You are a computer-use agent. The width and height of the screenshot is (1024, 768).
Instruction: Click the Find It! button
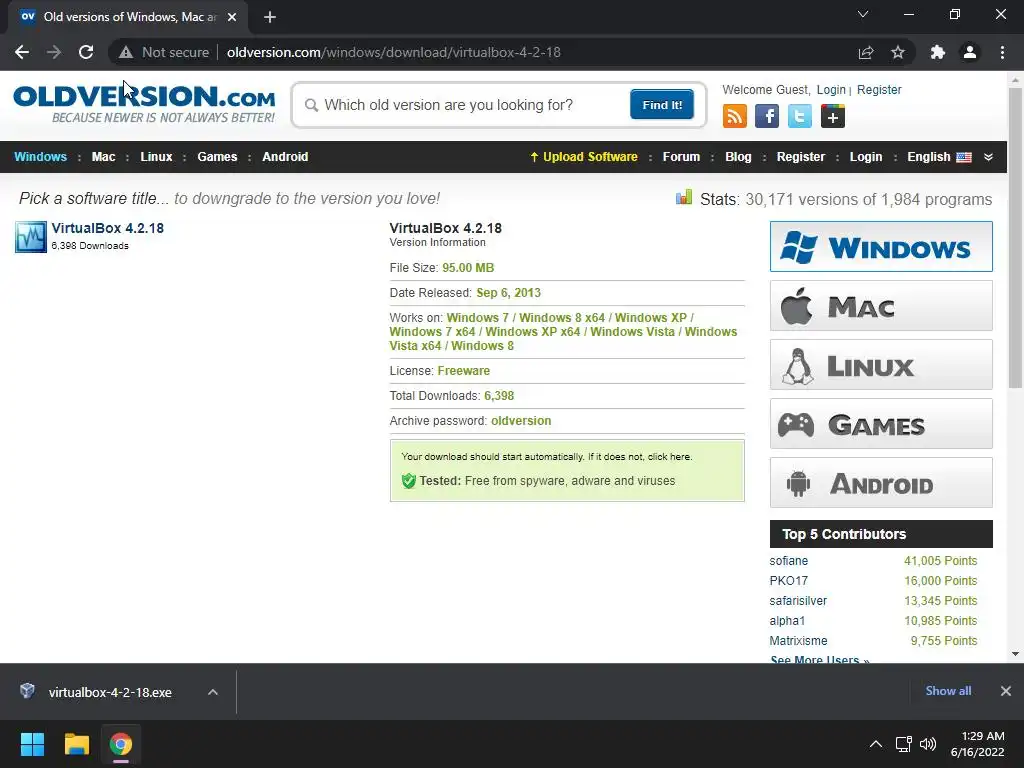(x=662, y=104)
